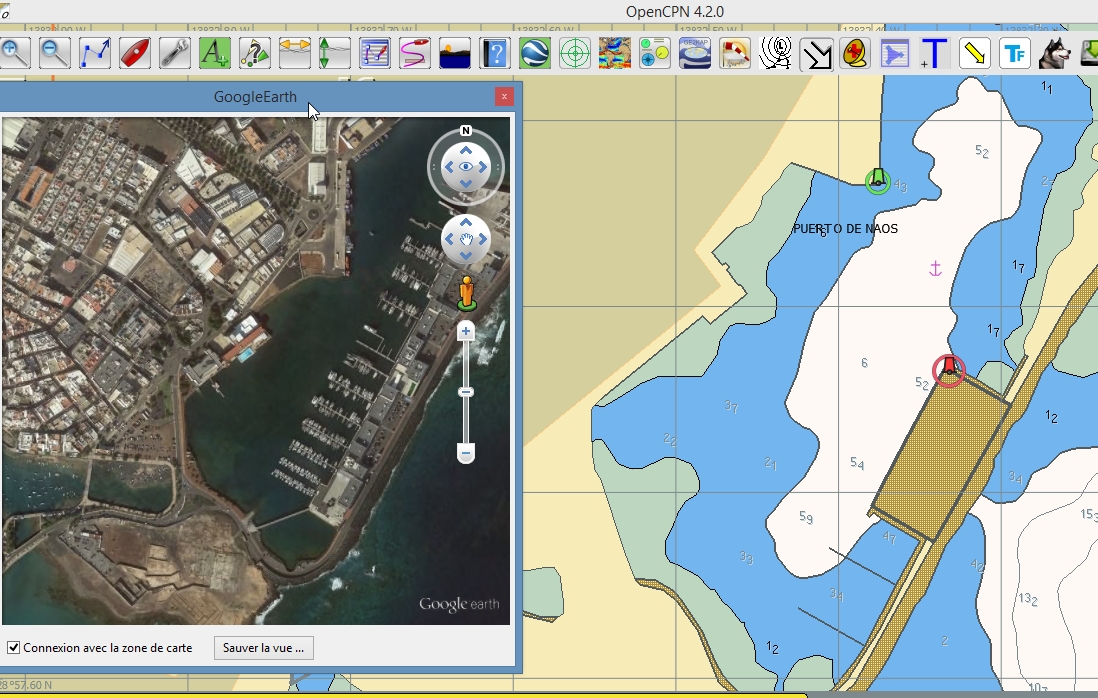Click the North 'N' compass reset

point(466,131)
